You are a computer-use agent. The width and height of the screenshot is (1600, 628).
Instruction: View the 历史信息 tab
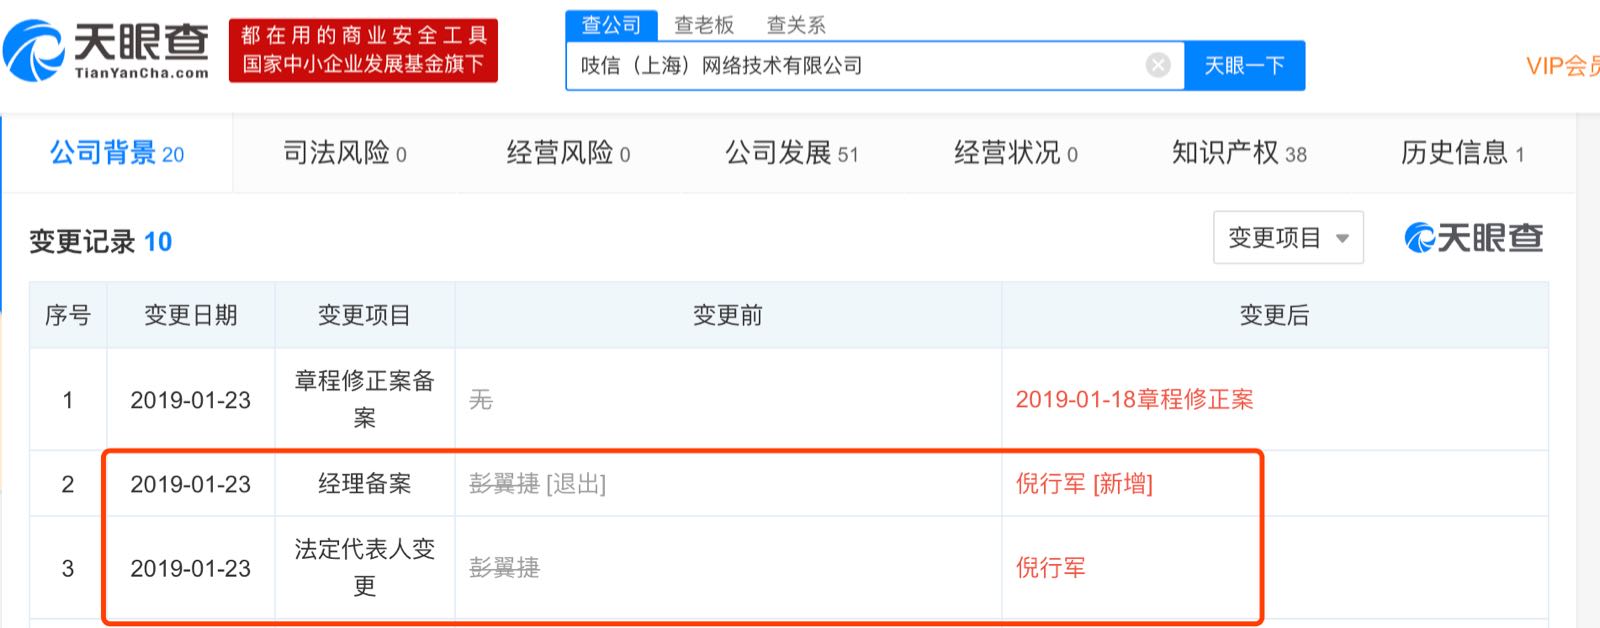pos(1462,153)
